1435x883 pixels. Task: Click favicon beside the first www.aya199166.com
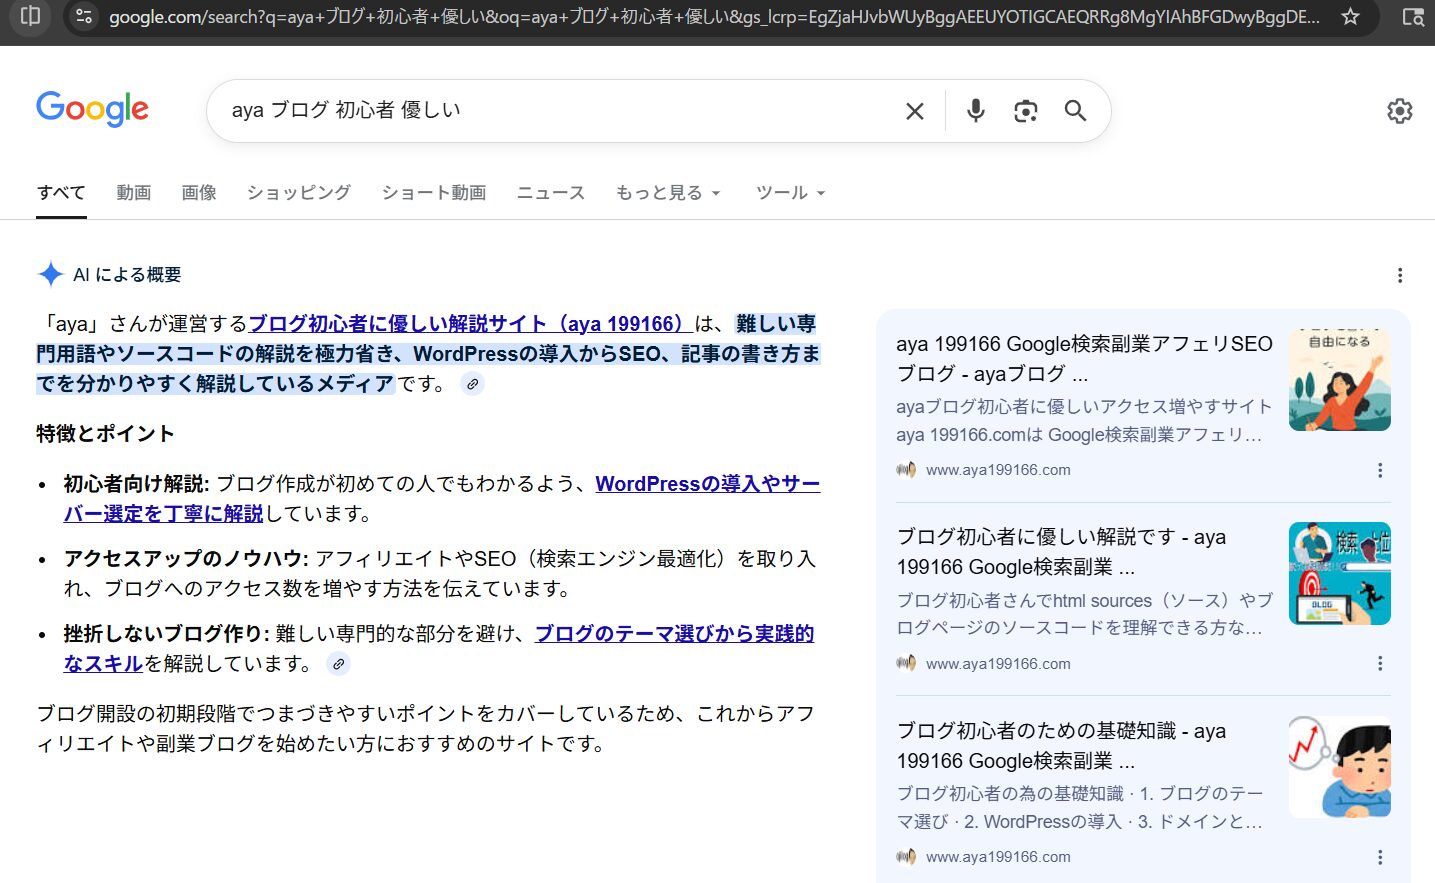[906, 470]
